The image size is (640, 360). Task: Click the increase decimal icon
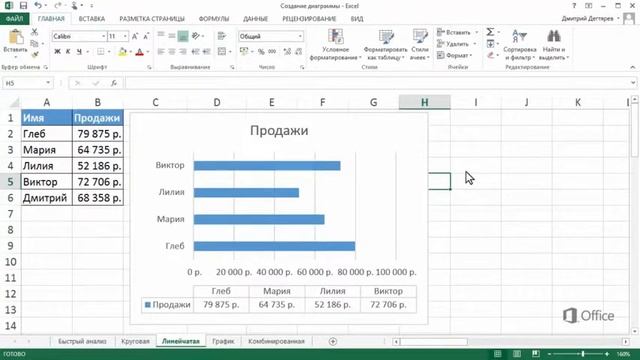(x=287, y=52)
